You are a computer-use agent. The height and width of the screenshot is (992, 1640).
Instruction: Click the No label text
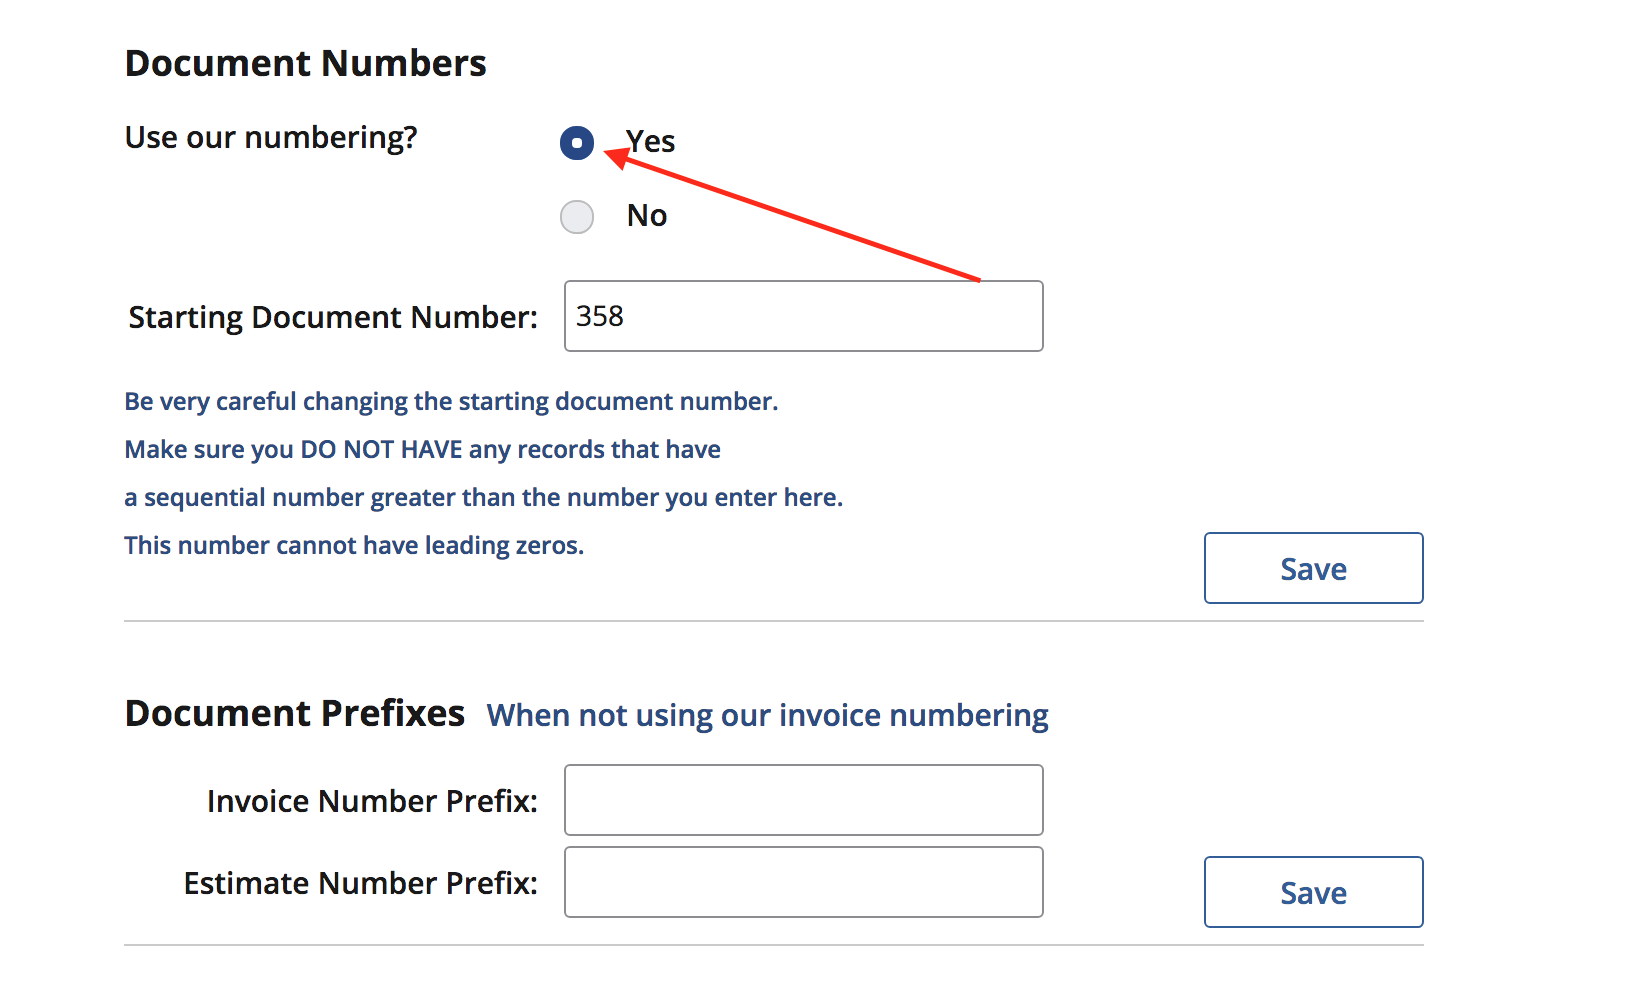pos(646,215)
